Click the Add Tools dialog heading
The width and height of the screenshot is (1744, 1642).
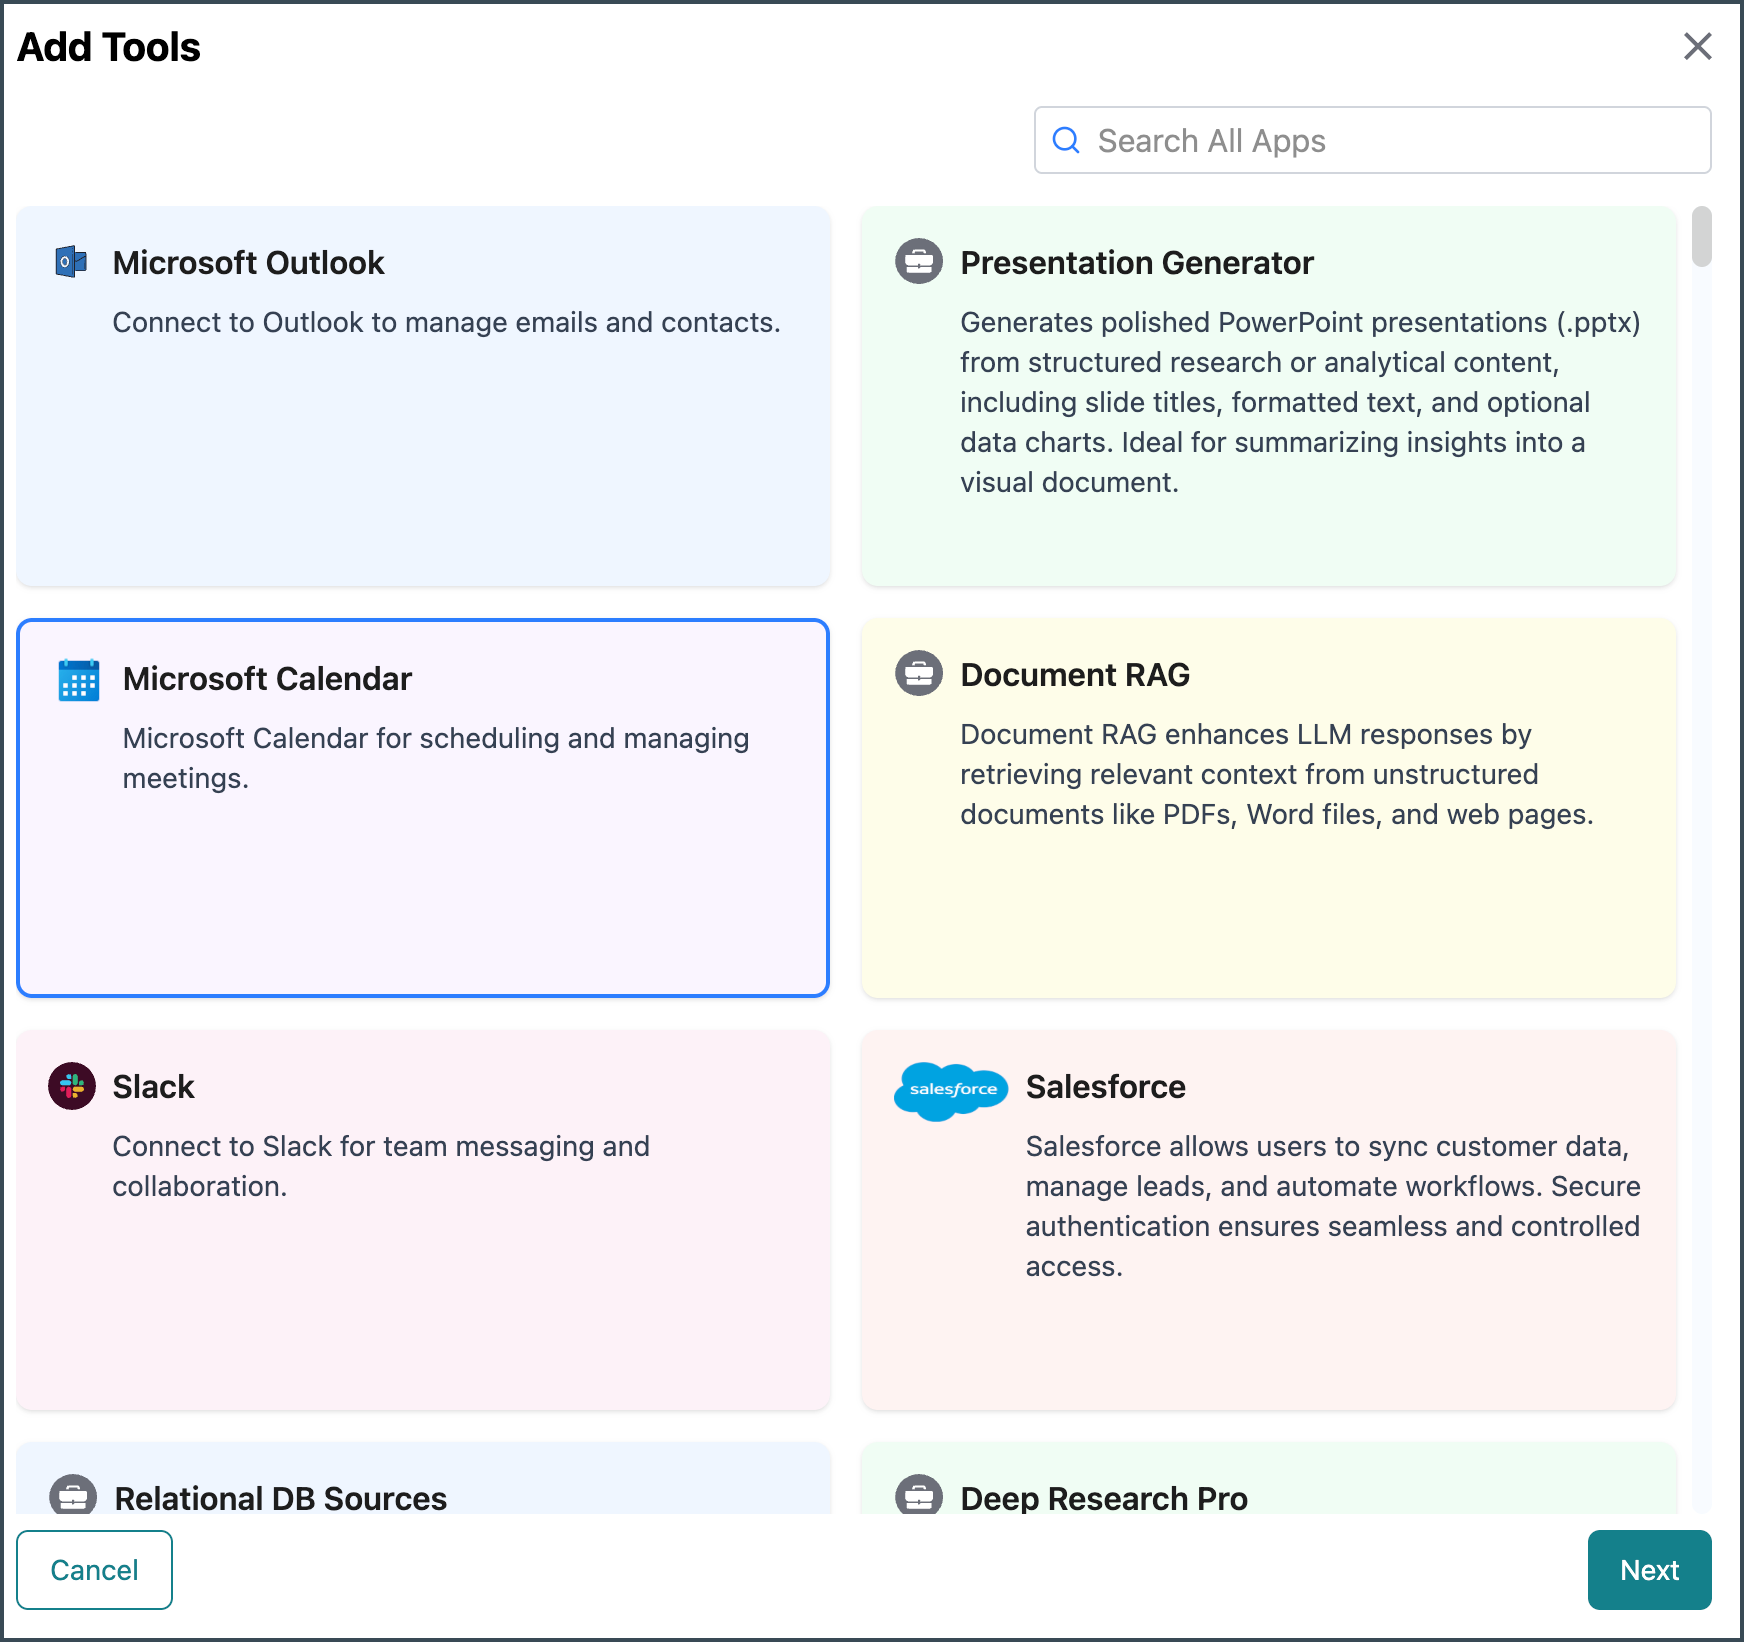109,47
